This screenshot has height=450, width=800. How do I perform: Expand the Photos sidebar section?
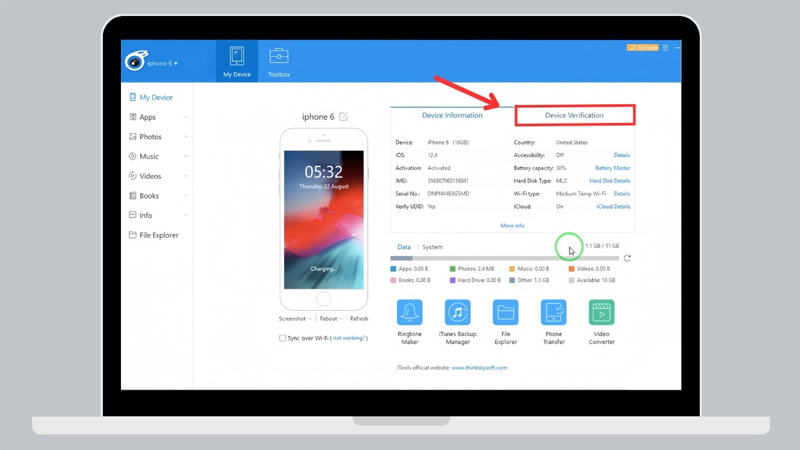pos(186,137)
